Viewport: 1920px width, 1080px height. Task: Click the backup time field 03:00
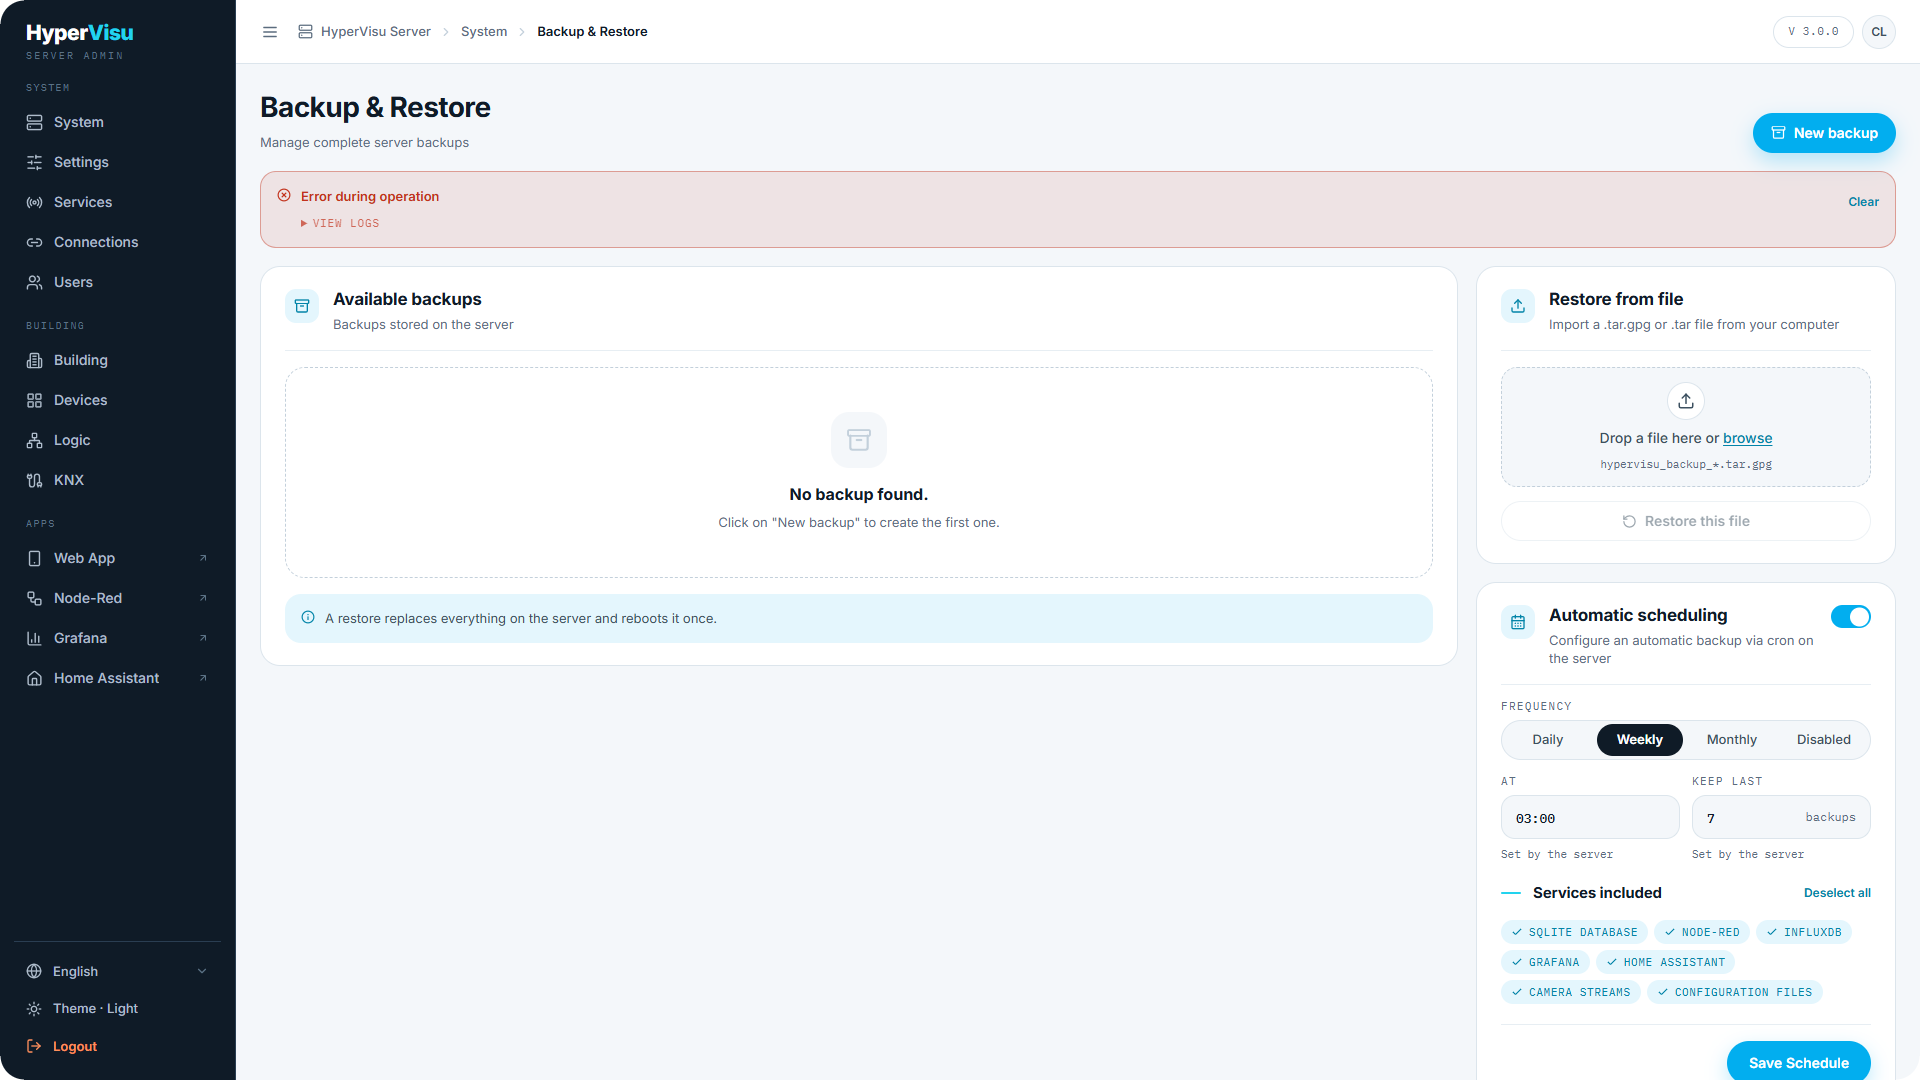(1590, 818)
